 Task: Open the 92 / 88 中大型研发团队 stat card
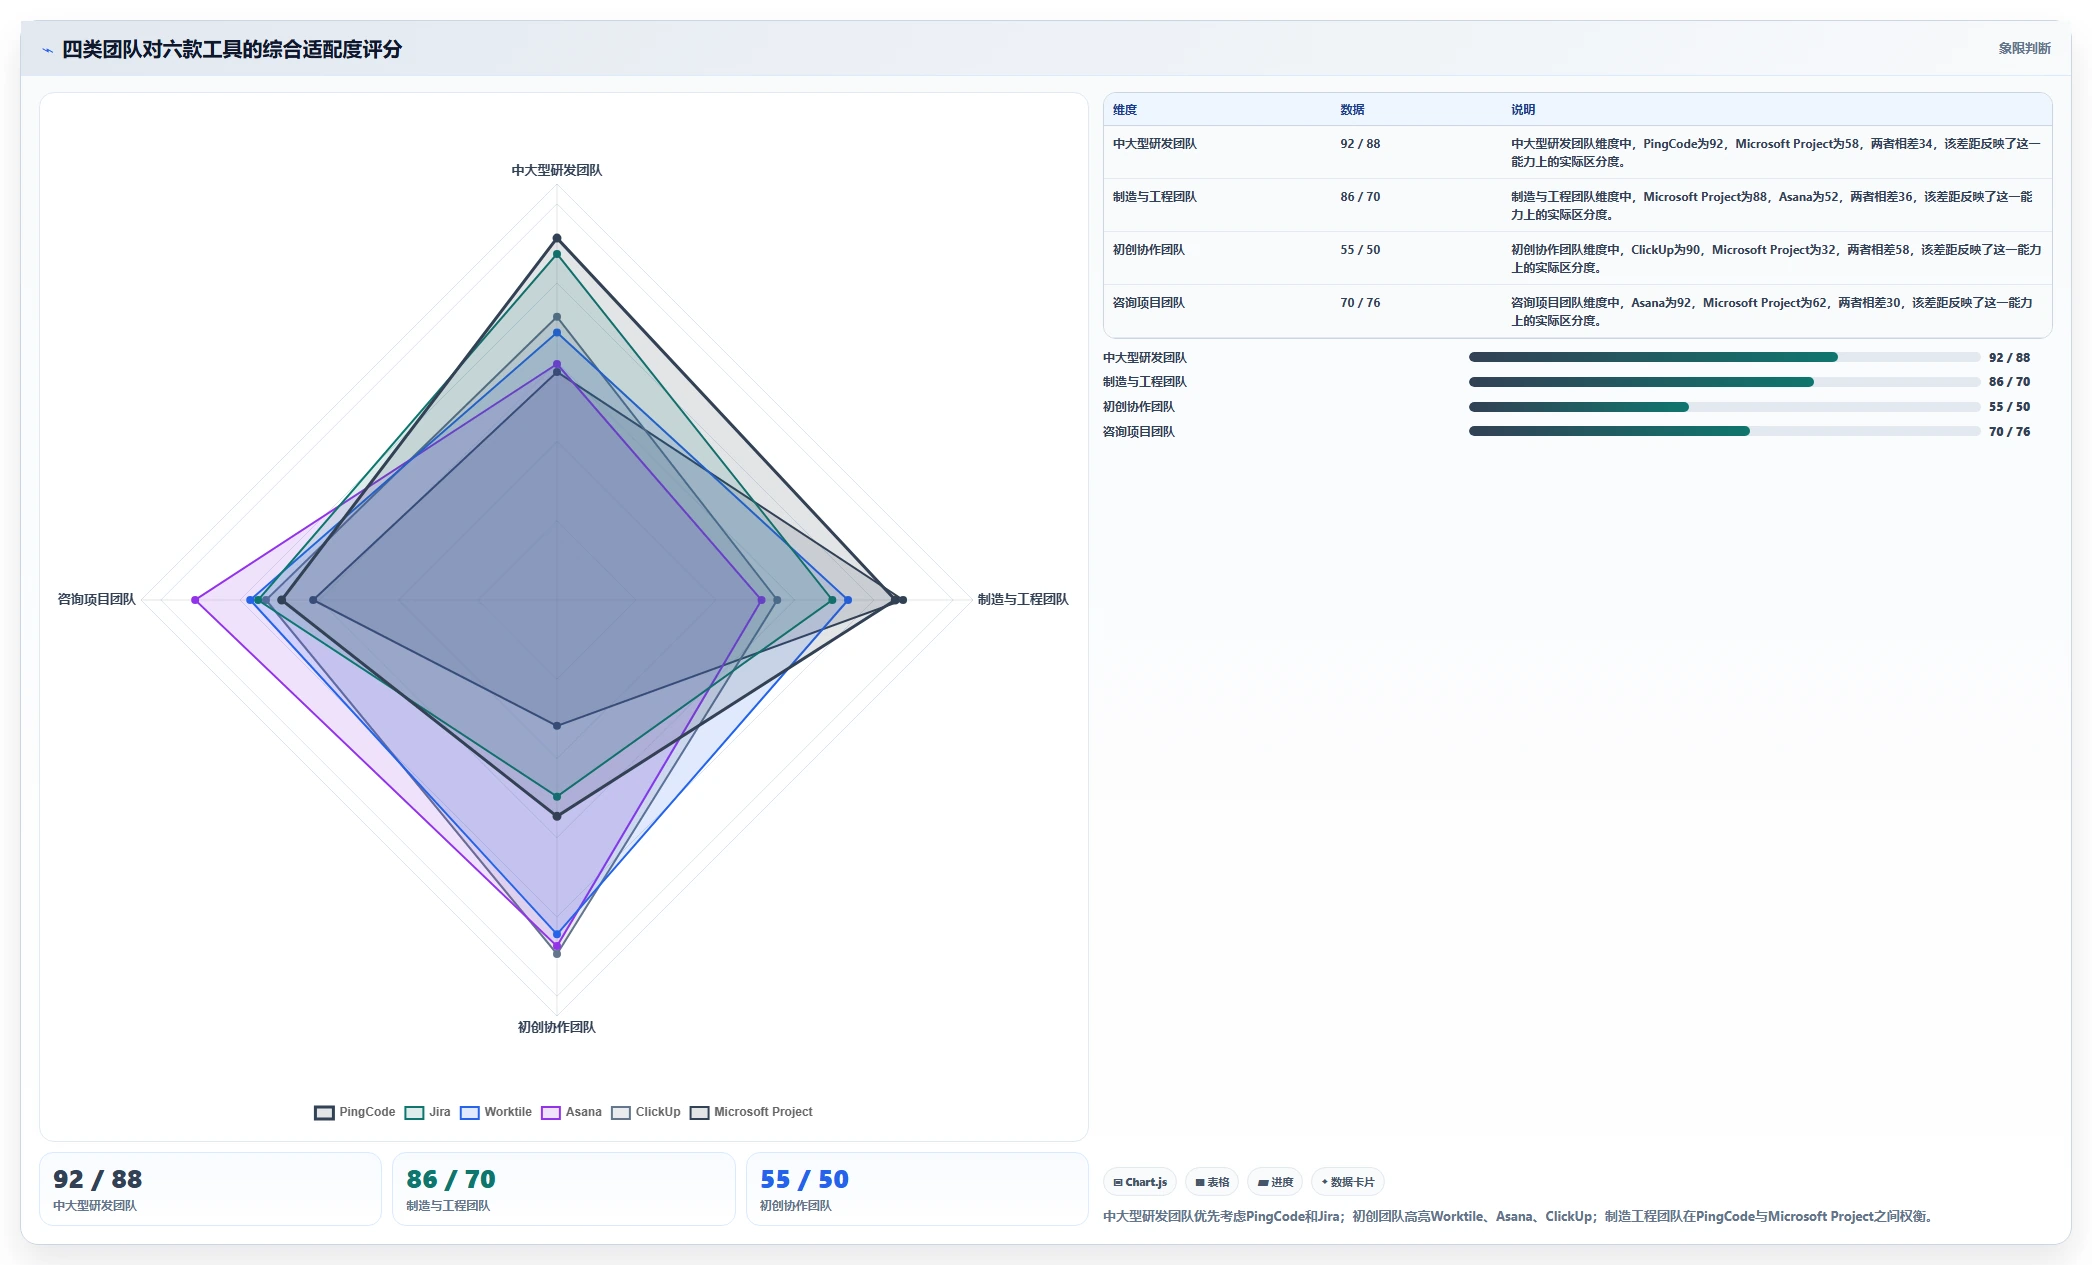pyautogui.click(x=210, y=1189)
